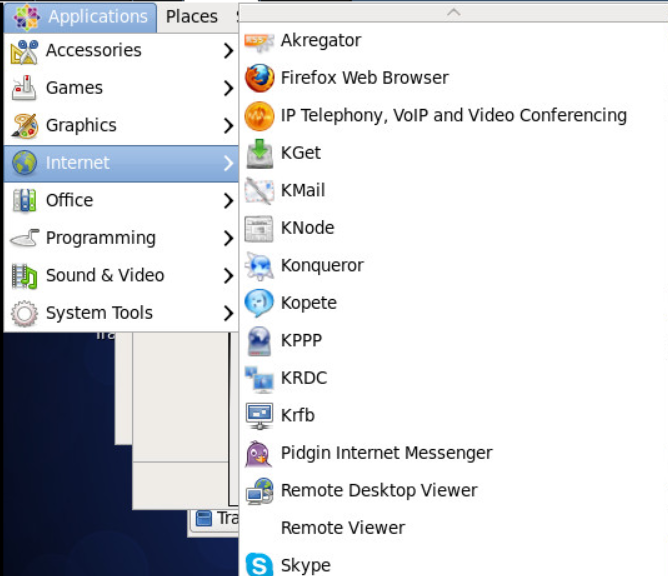Launch the KGet entry

pyautogui.click(x=453, y=153)
